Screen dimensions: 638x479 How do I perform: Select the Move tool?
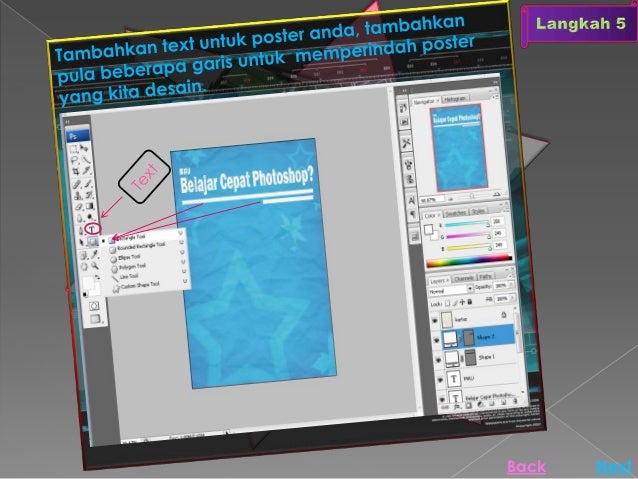[84, 148]
